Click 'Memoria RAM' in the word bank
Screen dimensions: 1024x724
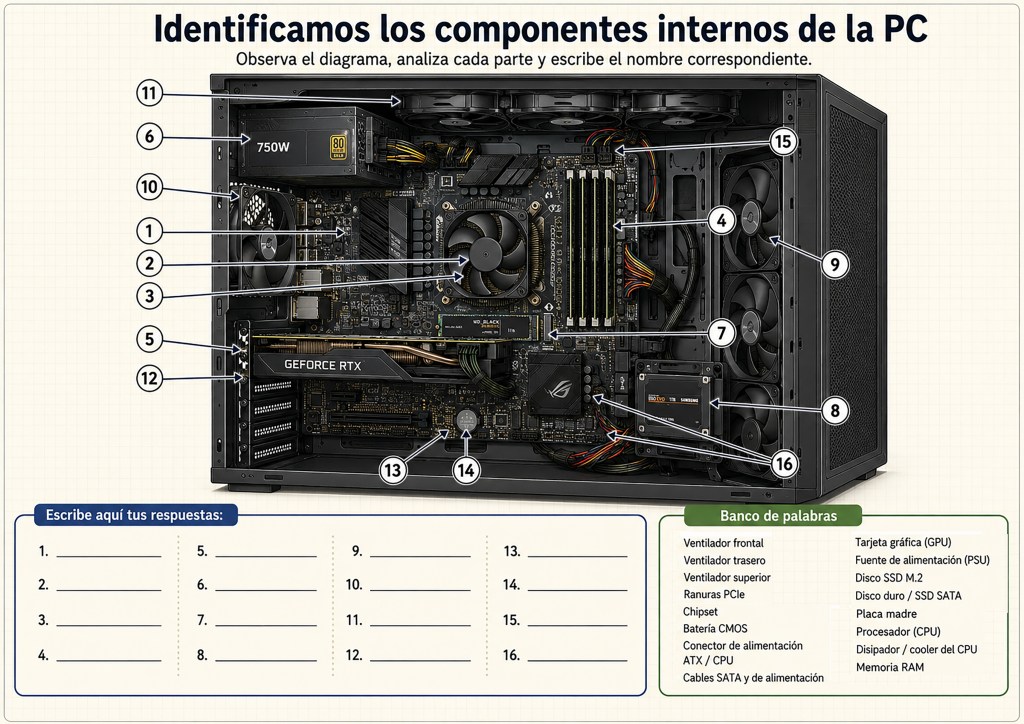(x=889, y=667)
